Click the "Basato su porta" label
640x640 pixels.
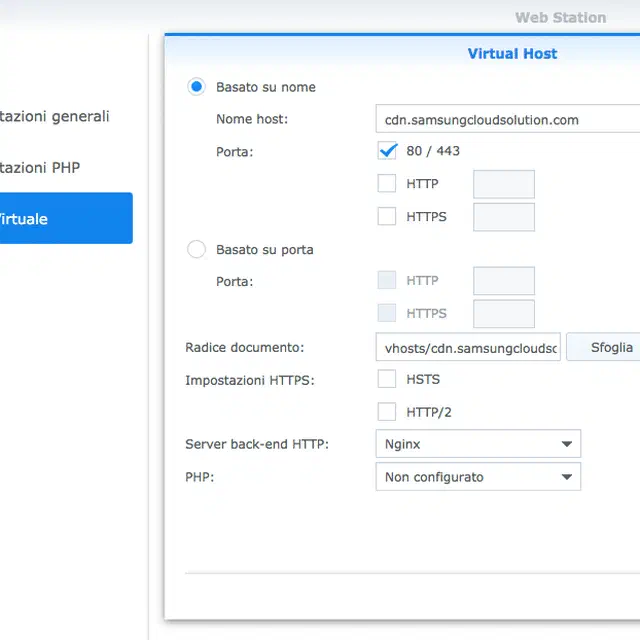click(x=265, y=249)
